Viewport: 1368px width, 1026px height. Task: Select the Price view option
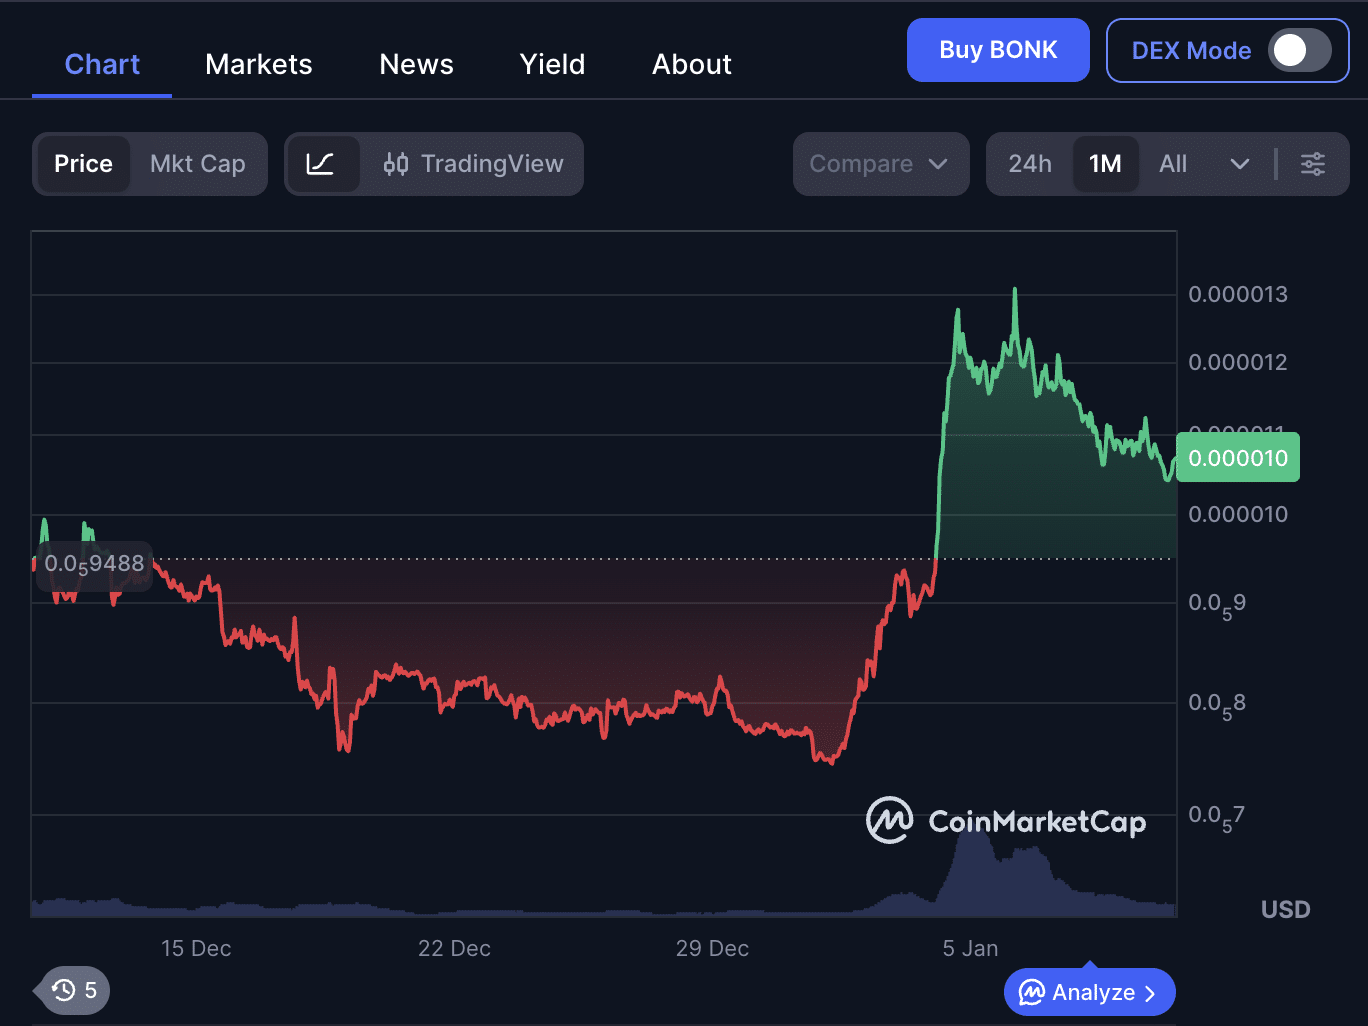pos(83,163)
